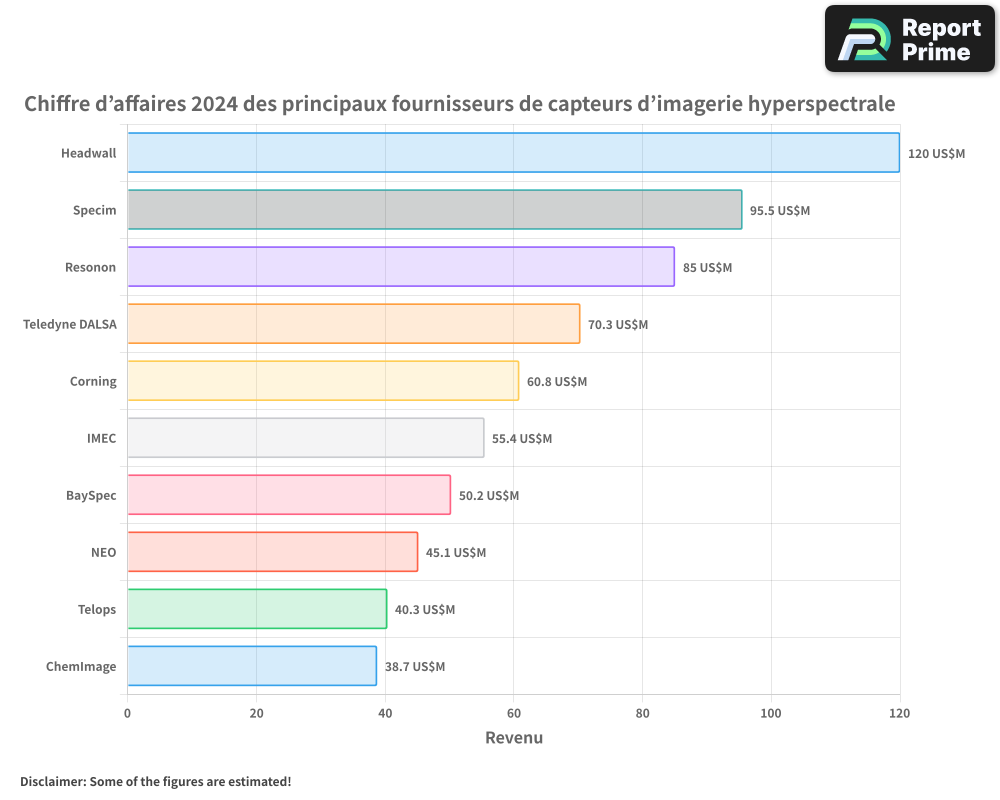The width and height of the screenshot is (1000, 800).
Task: Click the green Telops bar
Action: [x=256, y=609]
